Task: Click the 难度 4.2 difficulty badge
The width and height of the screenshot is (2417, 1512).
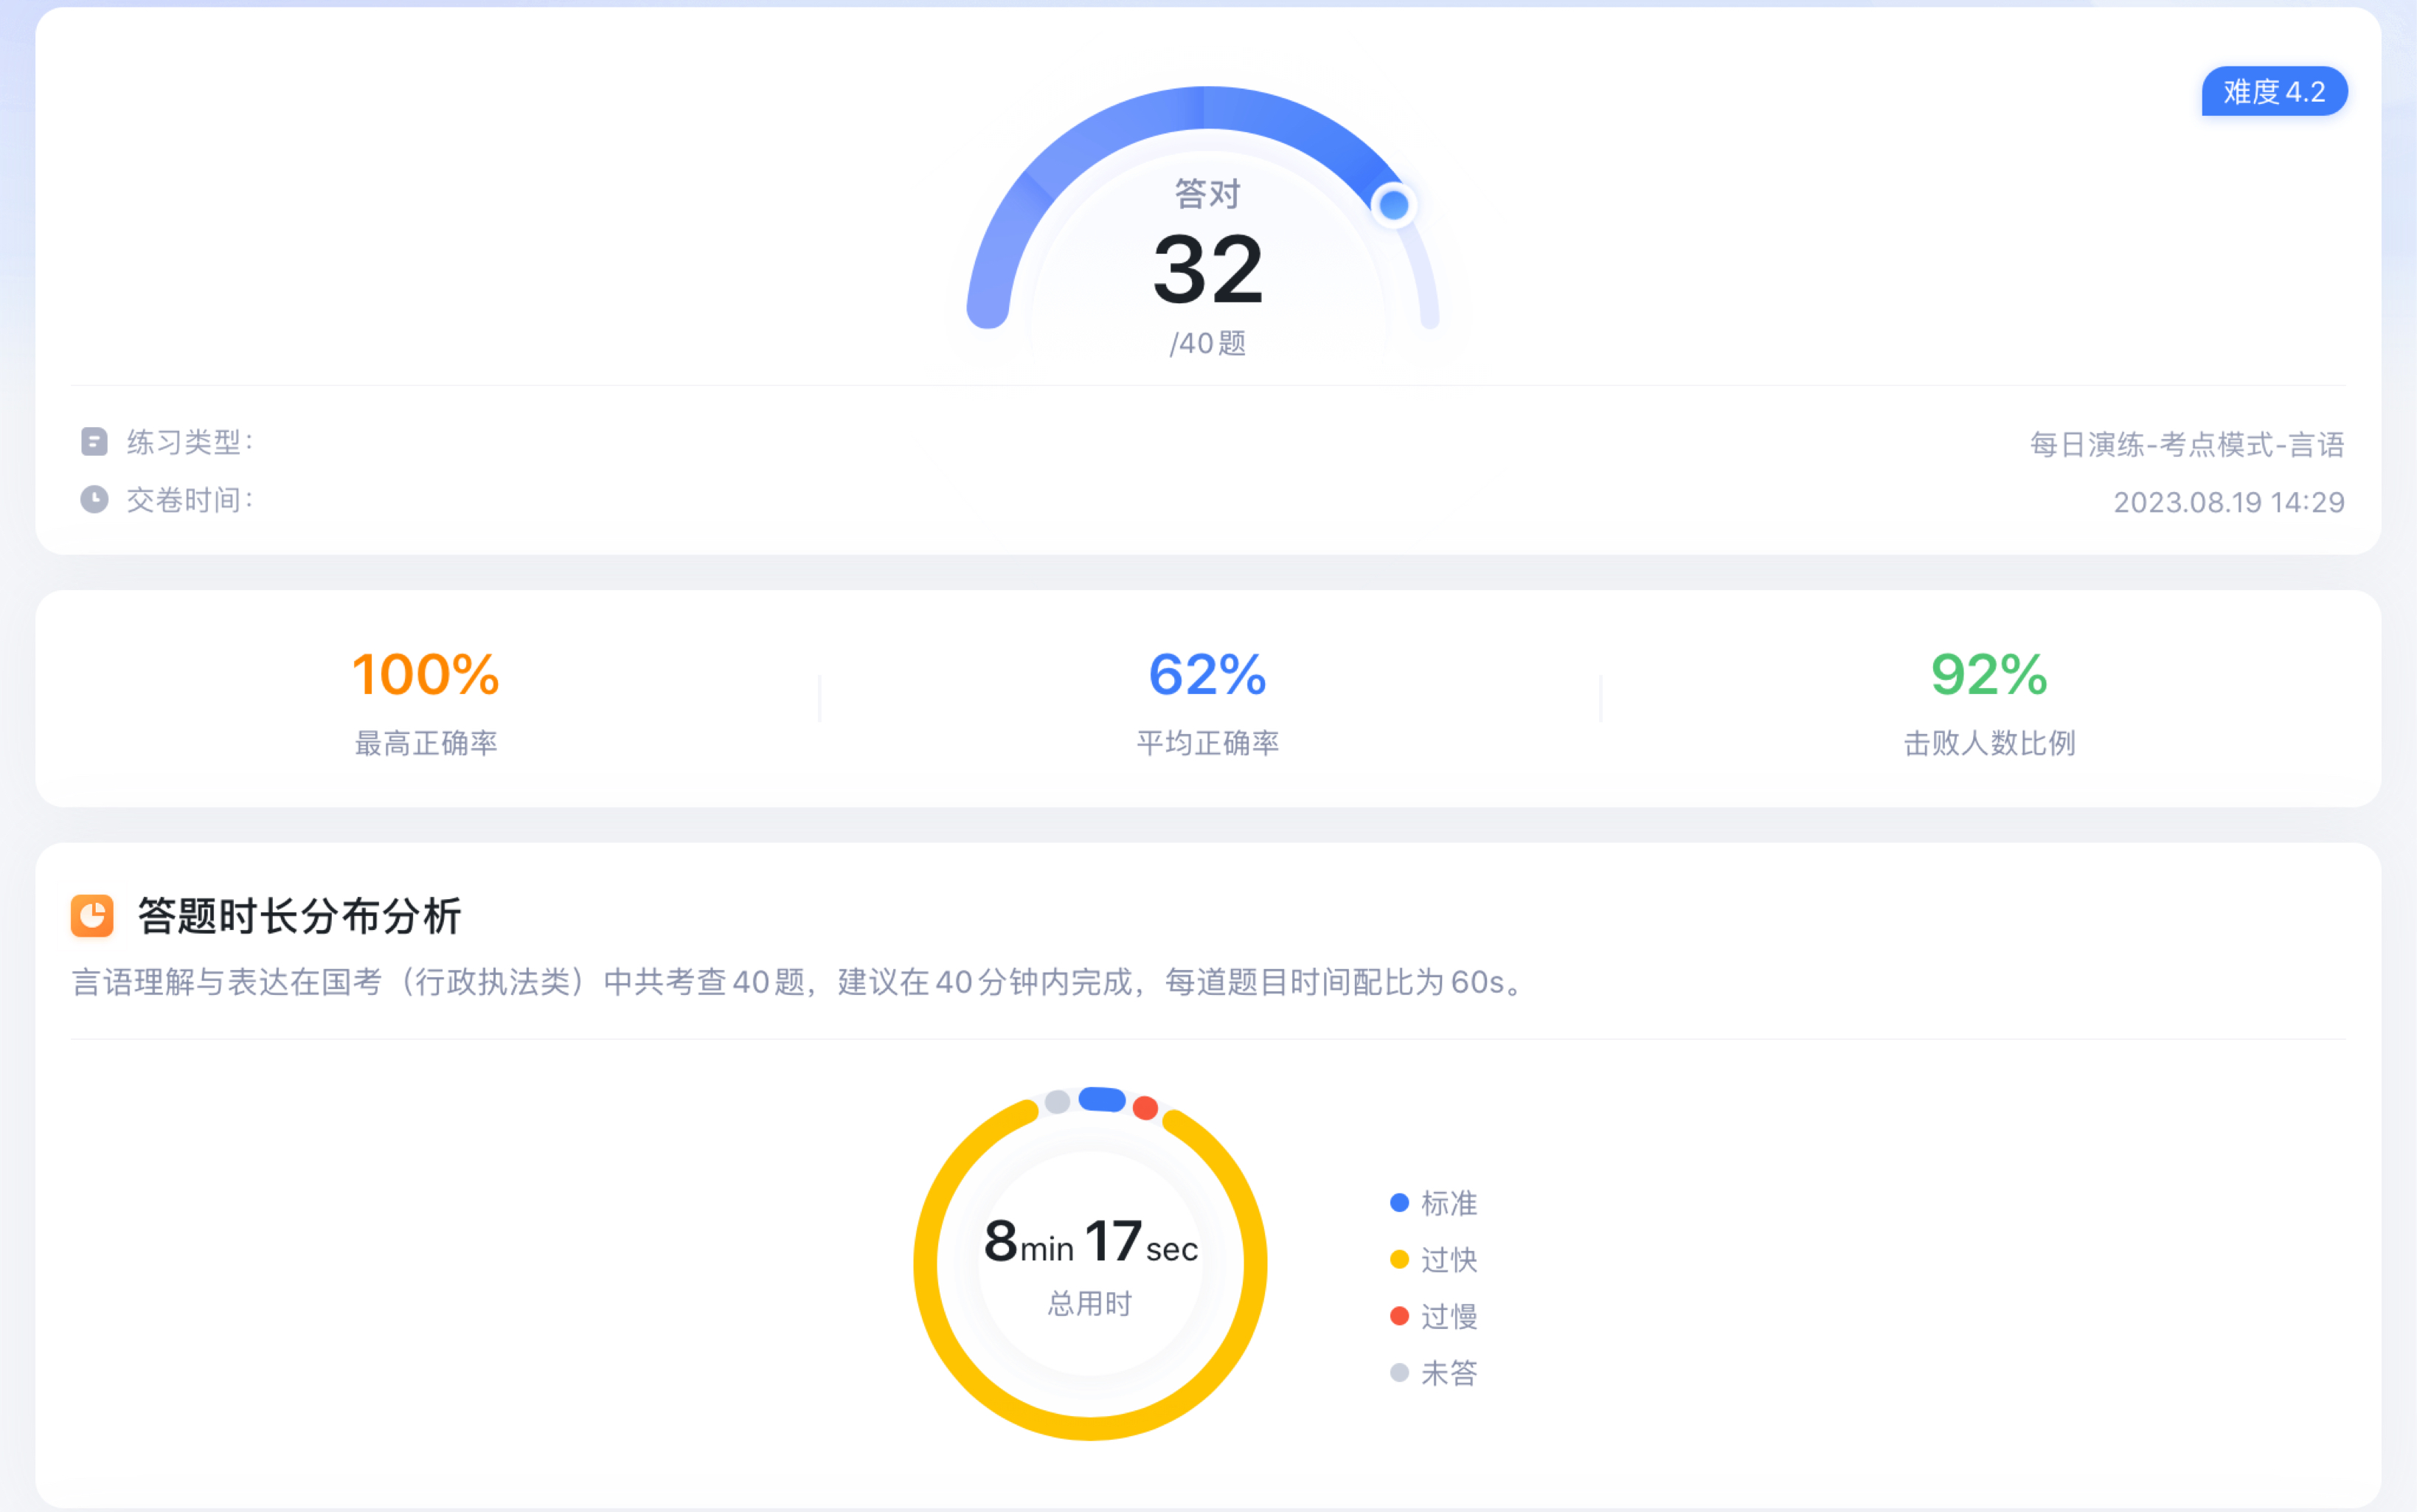Action: tap(2274, 92)
